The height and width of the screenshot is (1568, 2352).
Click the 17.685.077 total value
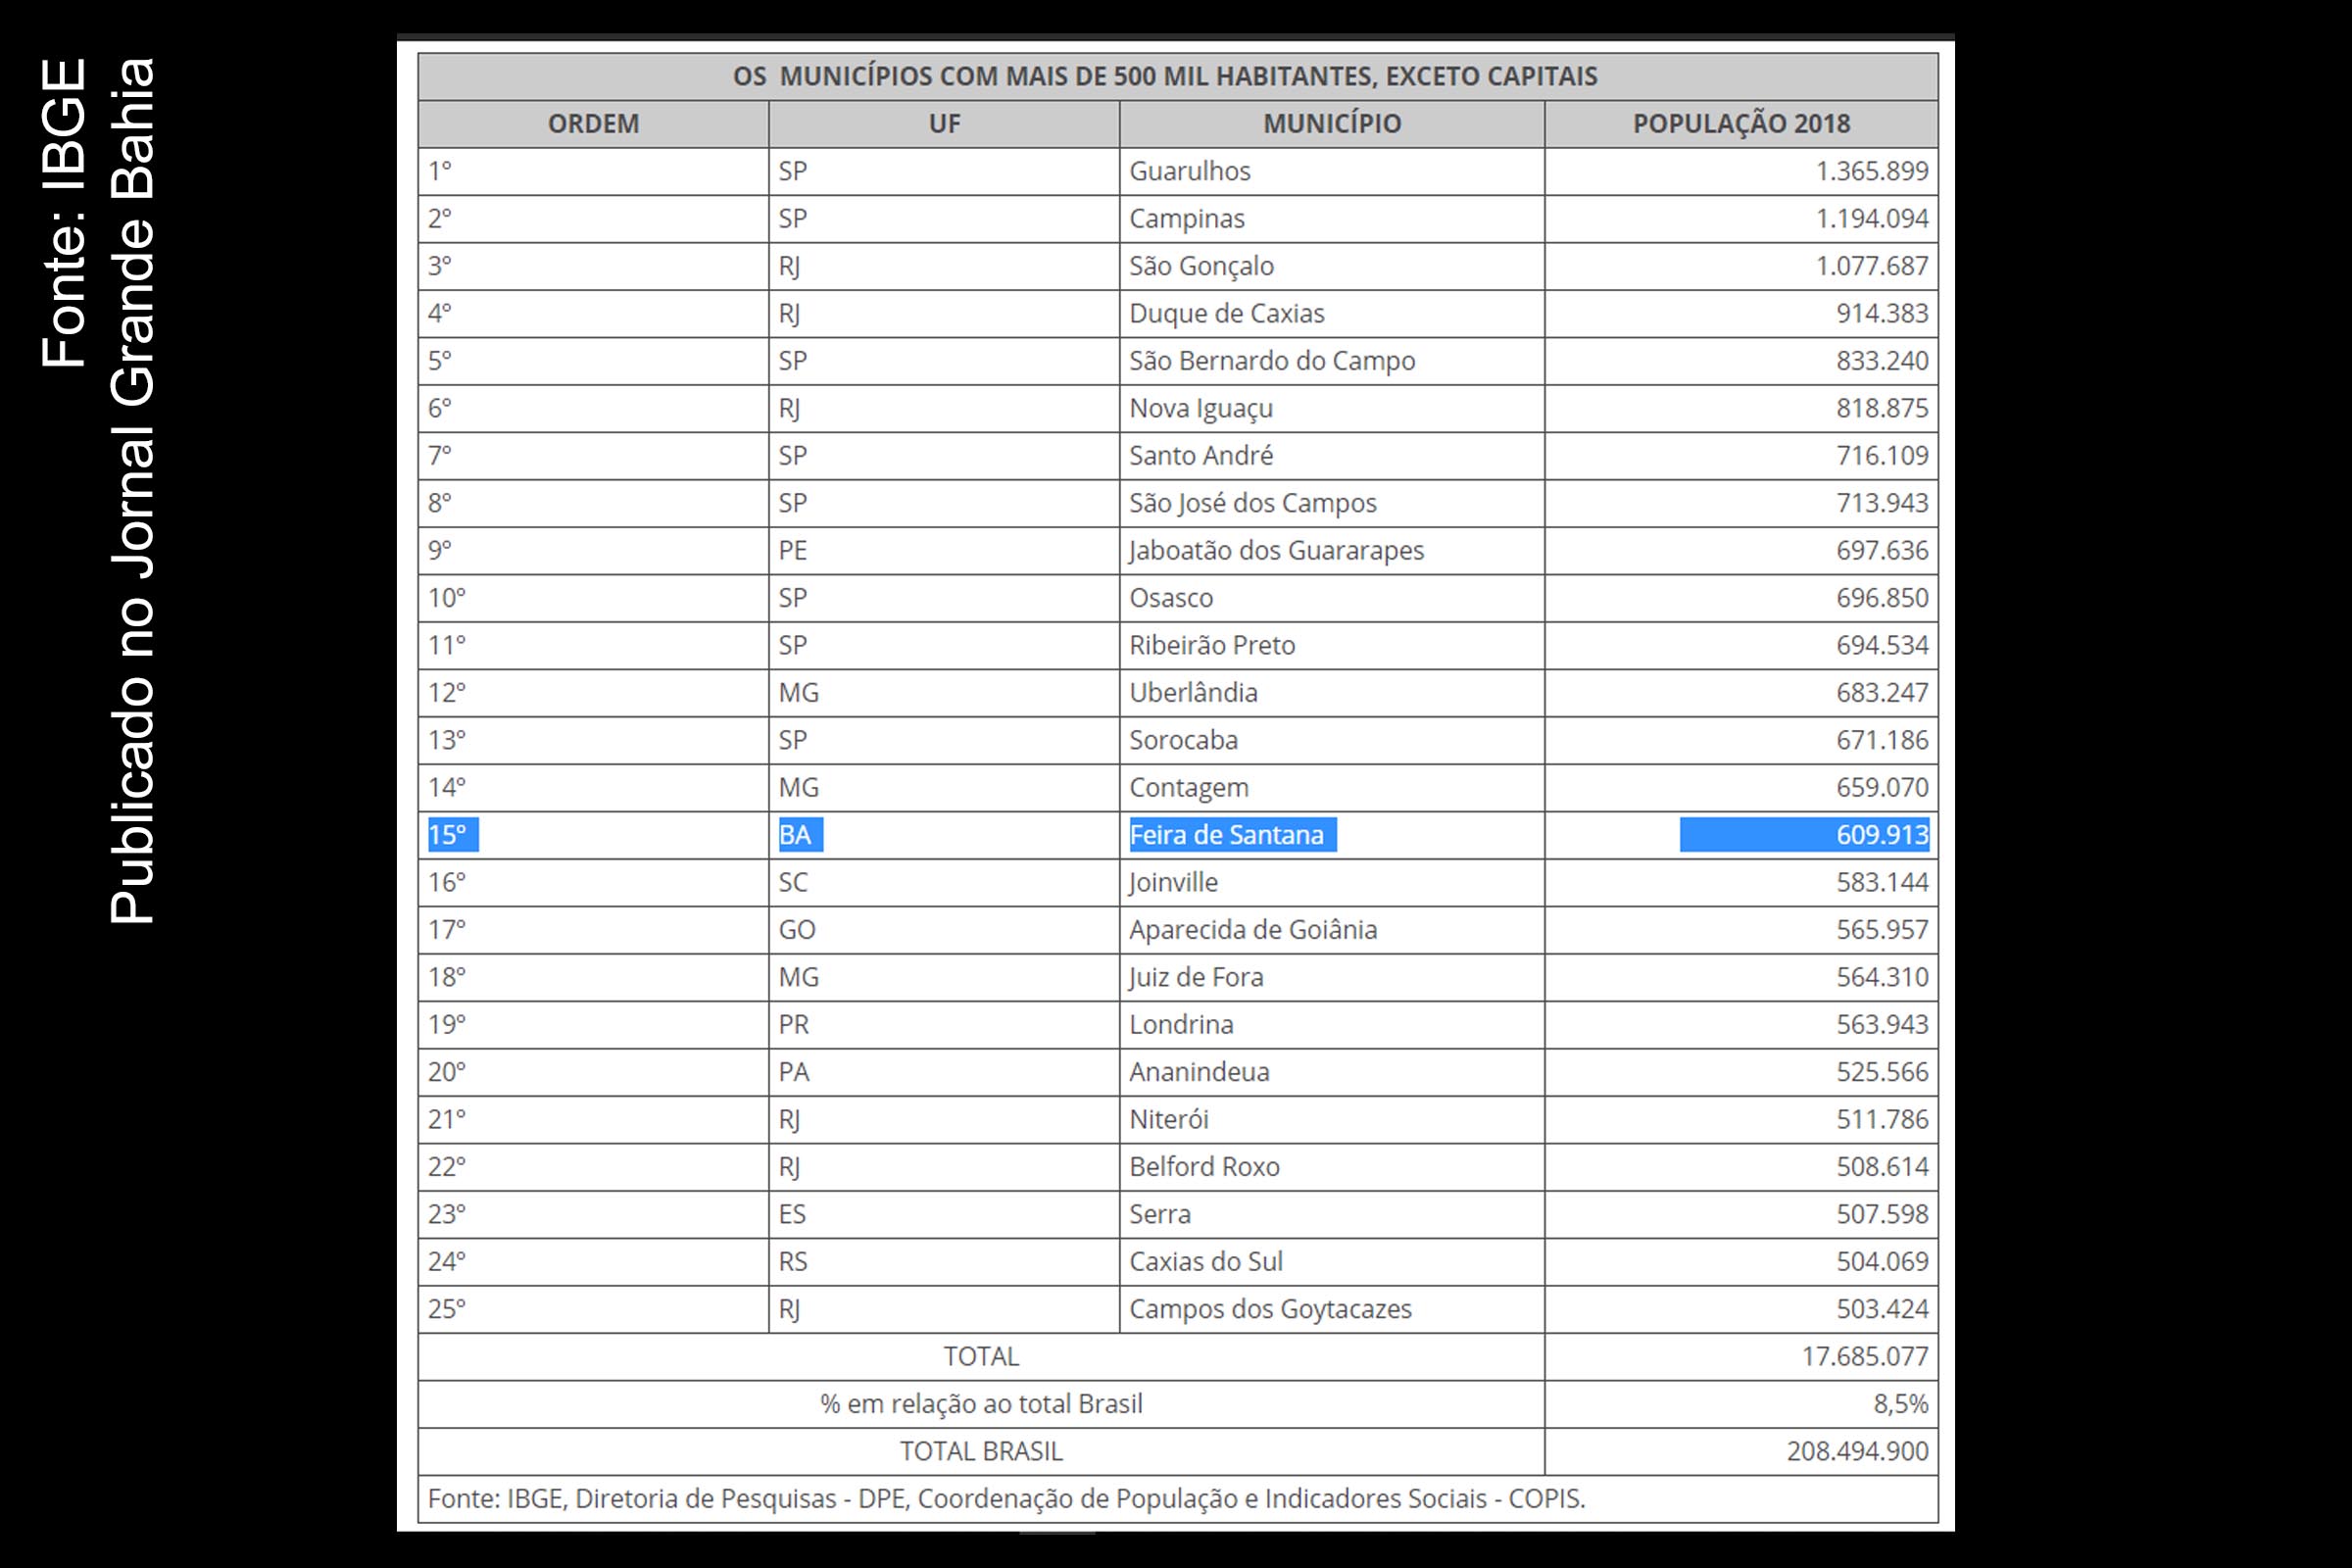coord(1865,1357)
